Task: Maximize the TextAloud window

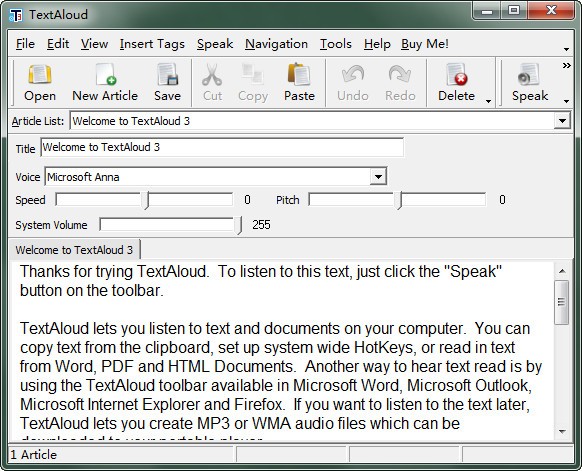Action: click(514, 11)
